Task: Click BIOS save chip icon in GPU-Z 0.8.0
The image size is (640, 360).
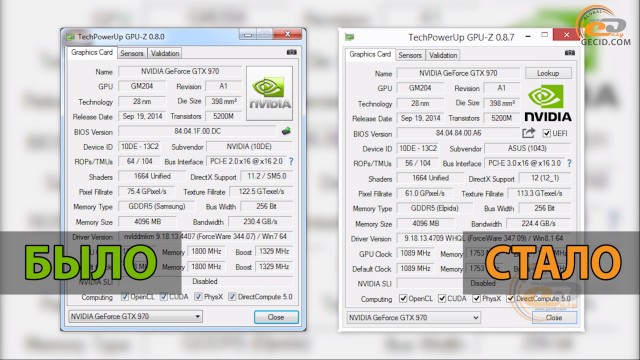Action: point(286,131)
